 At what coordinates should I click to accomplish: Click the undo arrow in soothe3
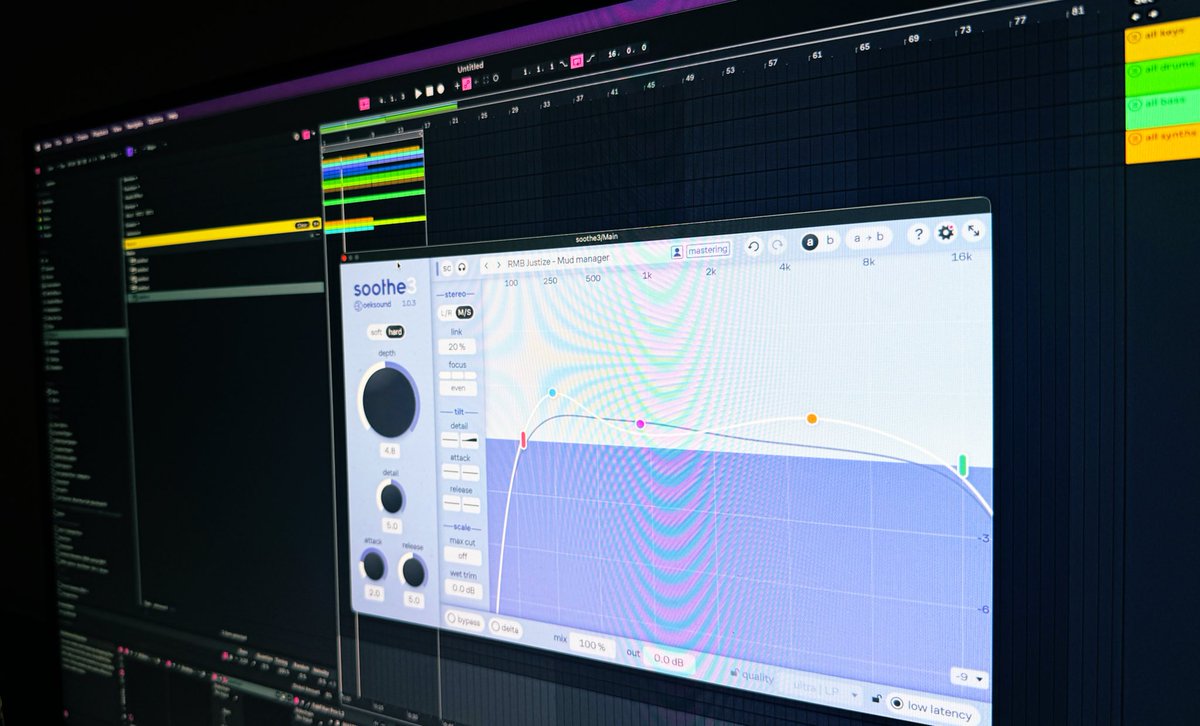754,246
